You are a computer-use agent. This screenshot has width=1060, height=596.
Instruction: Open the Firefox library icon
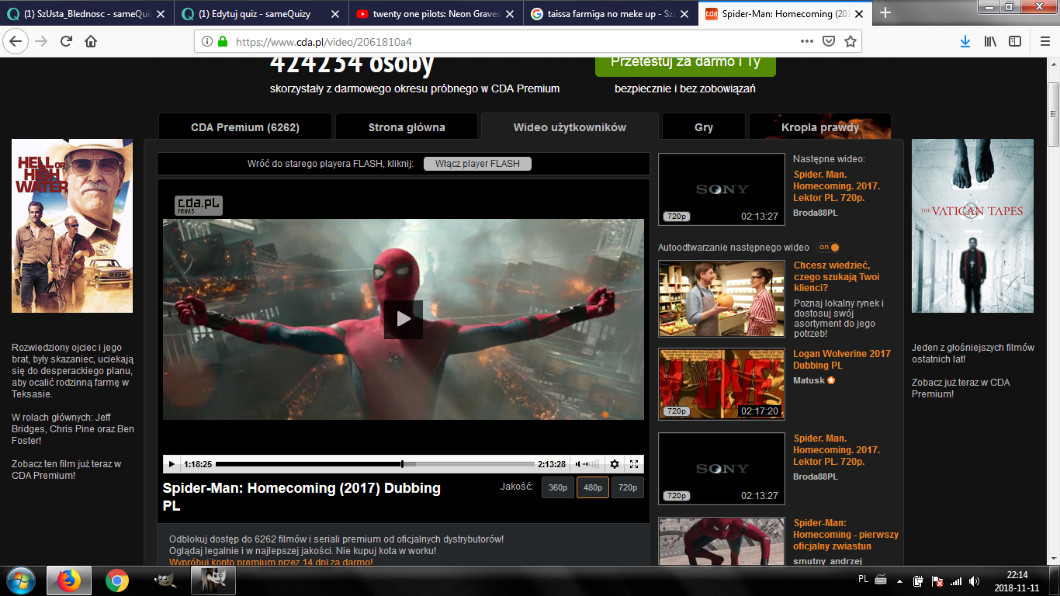[991, 41]
